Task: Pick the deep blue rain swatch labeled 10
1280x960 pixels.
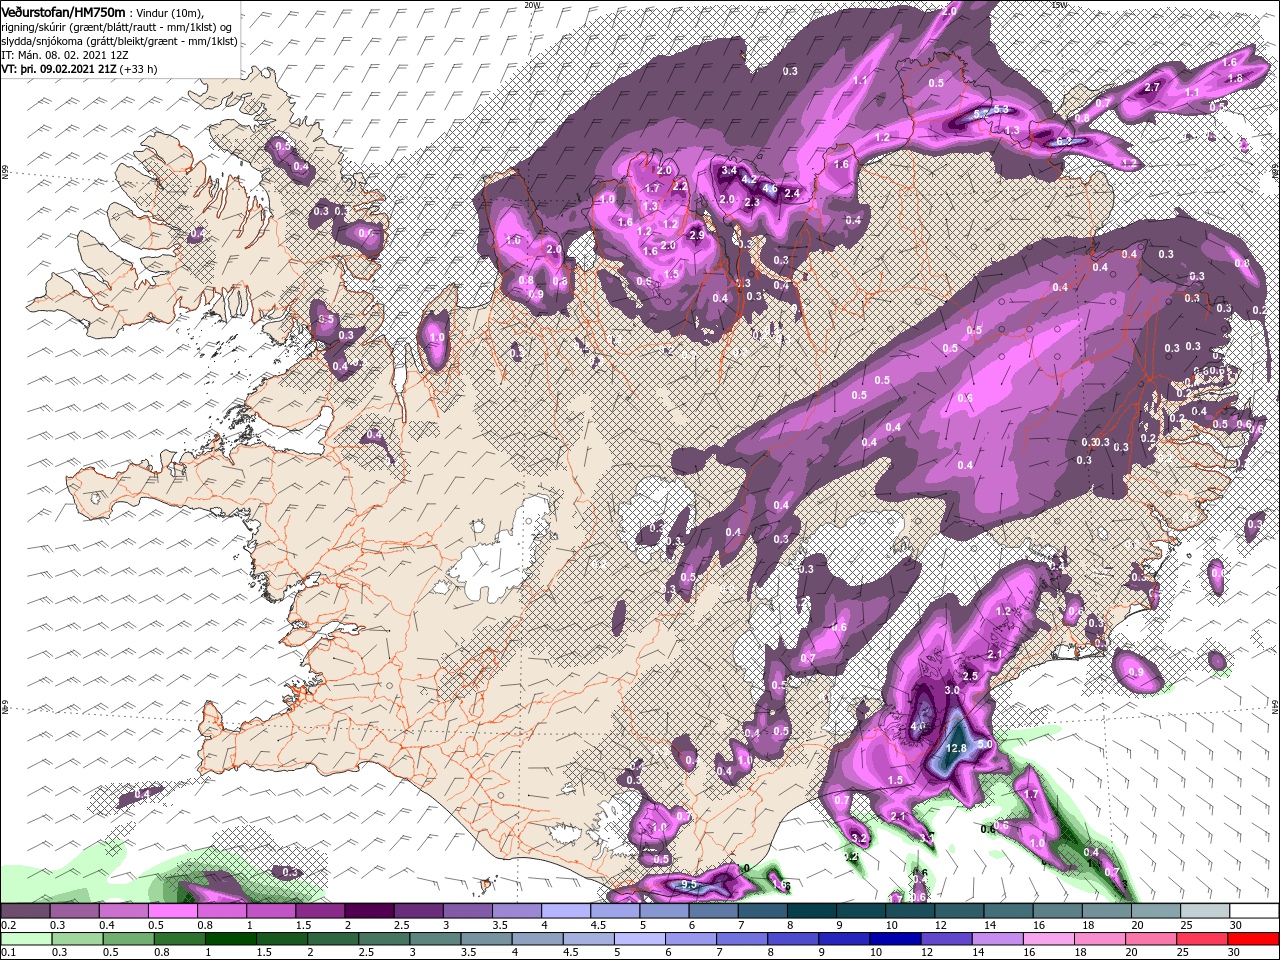Action: (x=895, y=939)
